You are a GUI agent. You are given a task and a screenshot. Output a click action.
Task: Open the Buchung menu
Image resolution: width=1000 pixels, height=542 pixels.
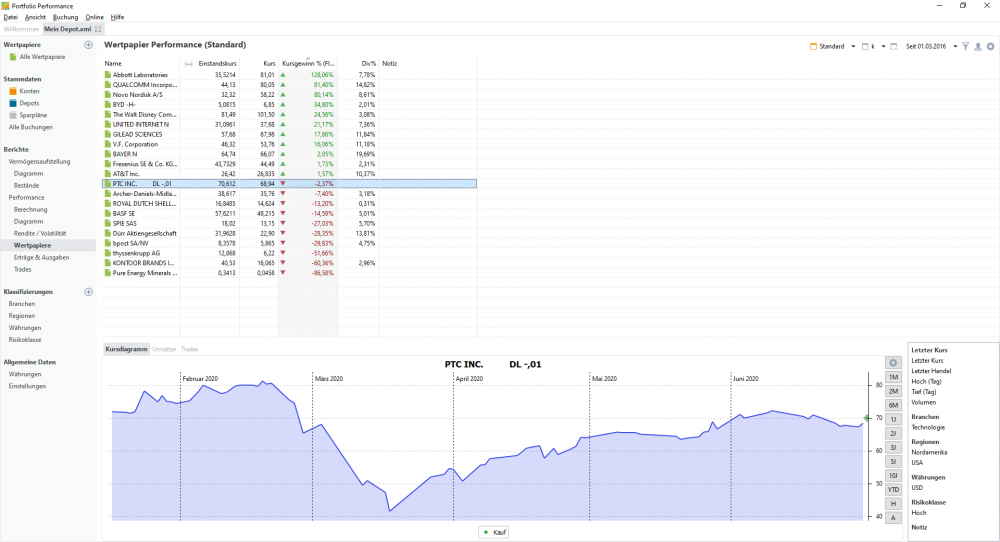click(65, 17)
